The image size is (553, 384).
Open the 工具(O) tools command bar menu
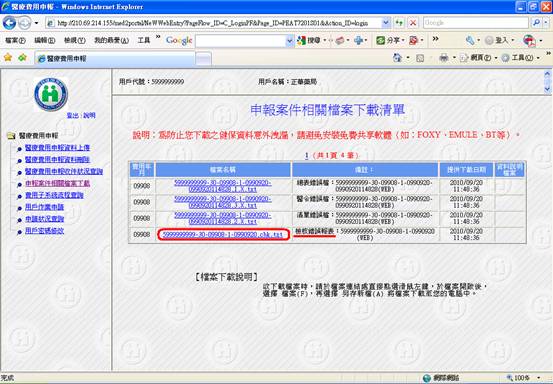click(521, 58)
